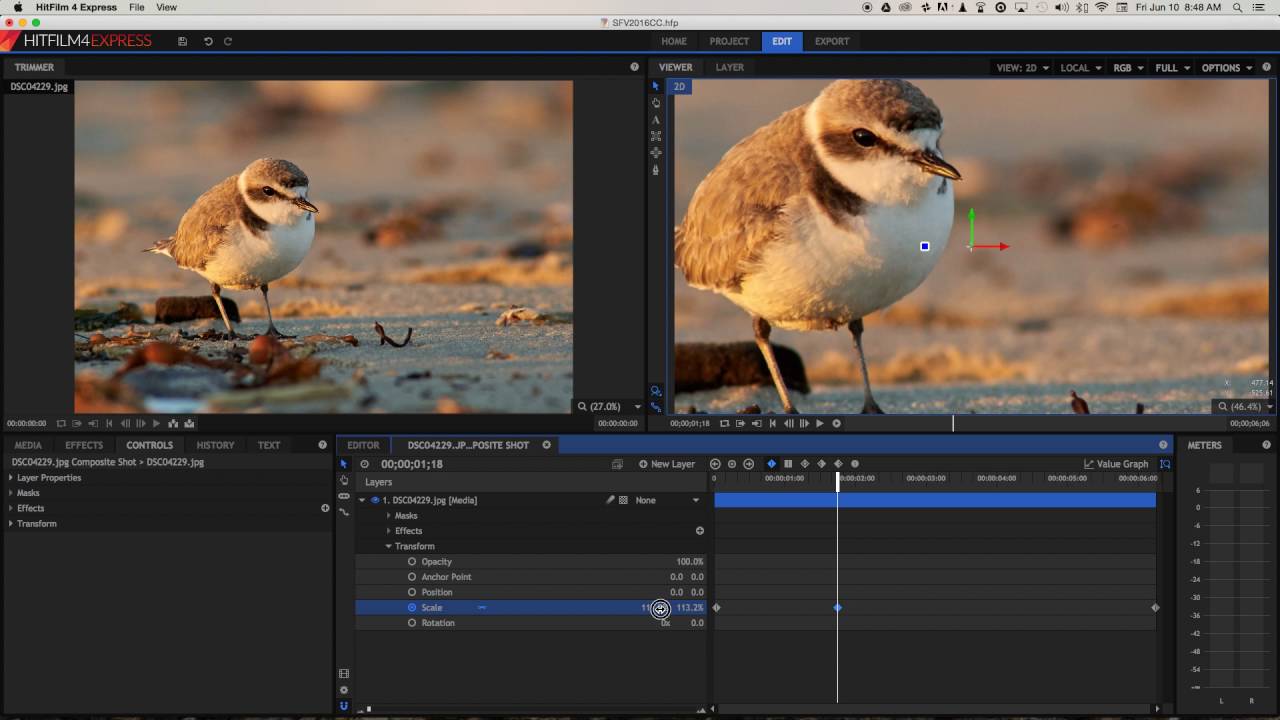The width and height of the screenshot is (1280, 720).
Task: Switch to the EXPORT tab
Action: pyautogui.click(x=831, y=41)
